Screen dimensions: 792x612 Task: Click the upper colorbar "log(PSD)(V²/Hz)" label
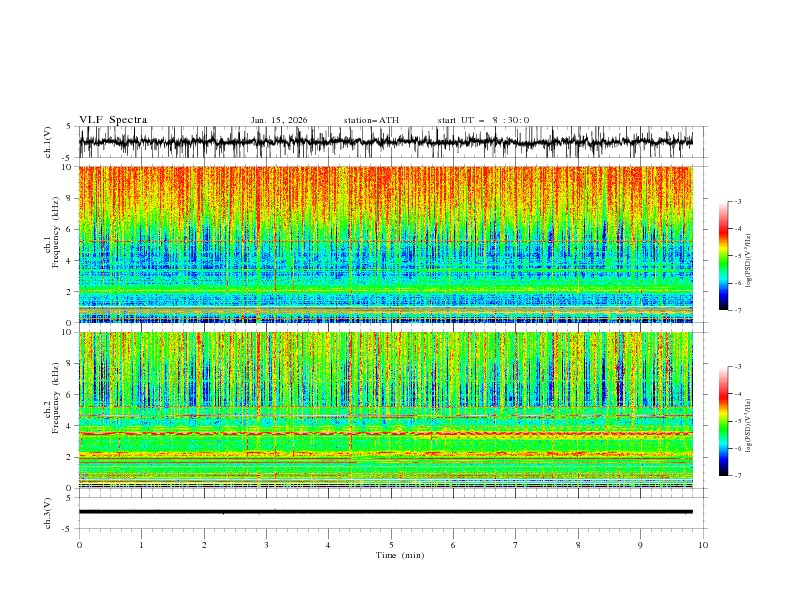click(749, 261)
